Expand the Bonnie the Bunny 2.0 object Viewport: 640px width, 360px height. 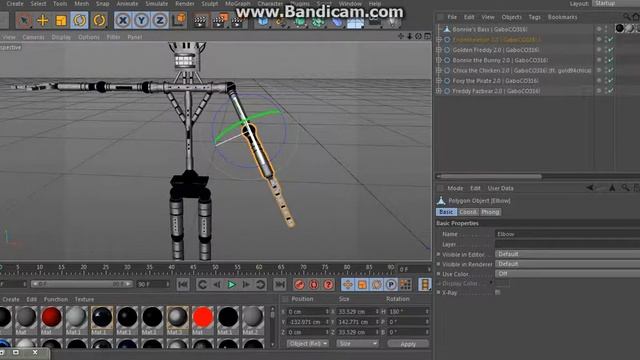tap(439, 60)
